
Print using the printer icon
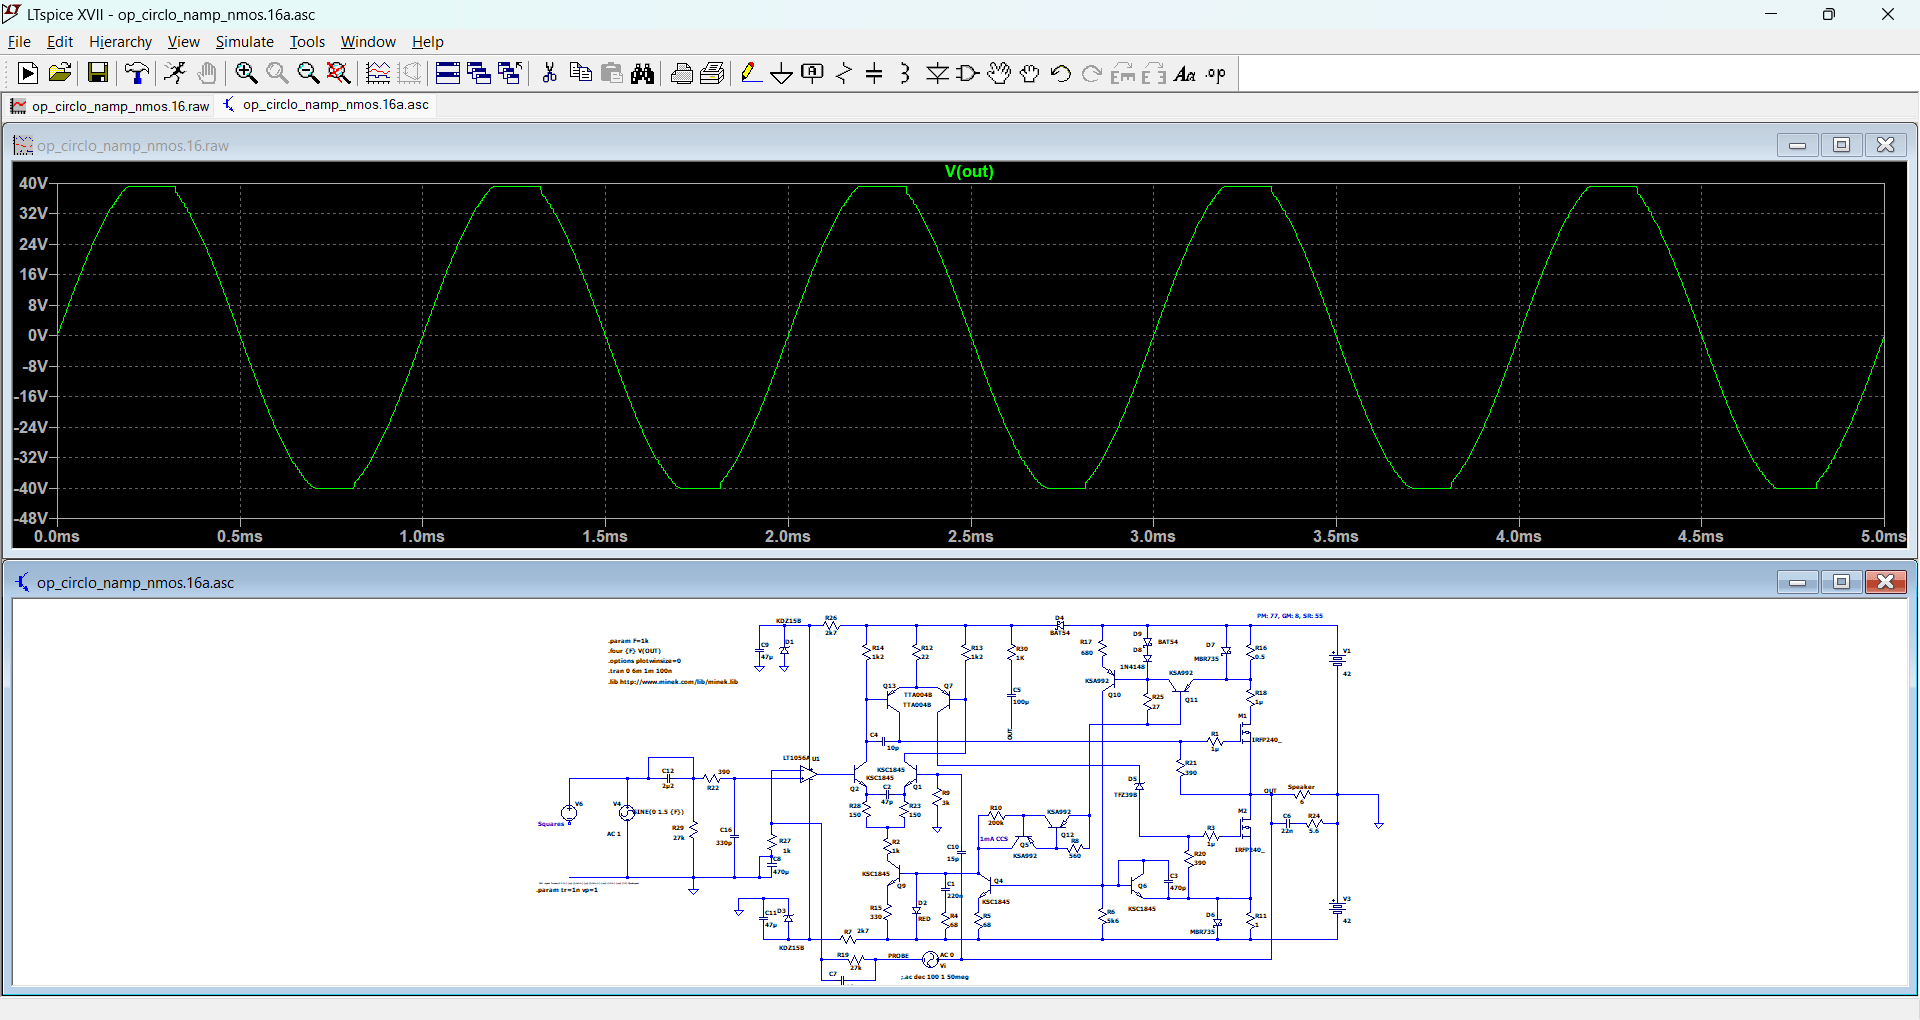click(x=682, y=73)
